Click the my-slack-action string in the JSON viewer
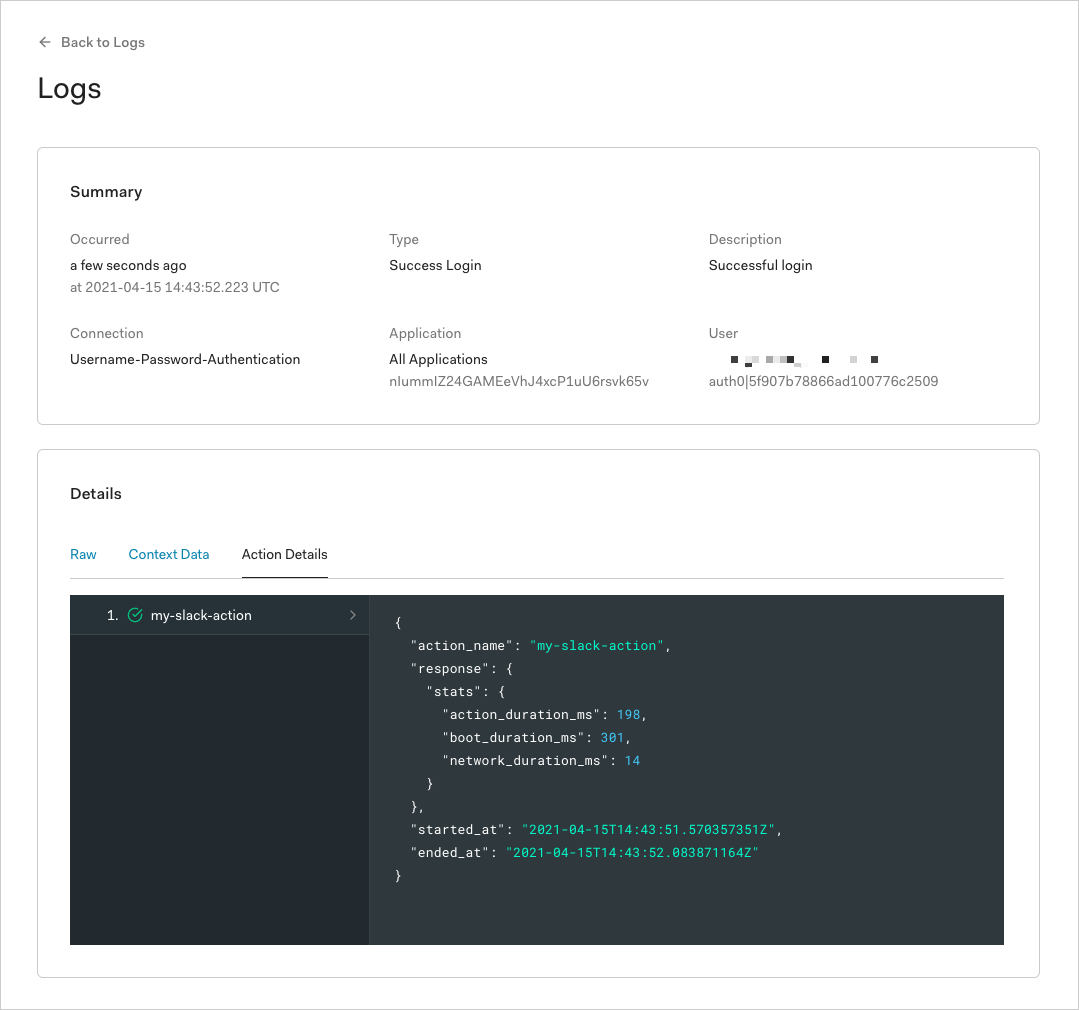Image resolution: width=1079 pixels, height=1010 pixels. tap(595, 645)
